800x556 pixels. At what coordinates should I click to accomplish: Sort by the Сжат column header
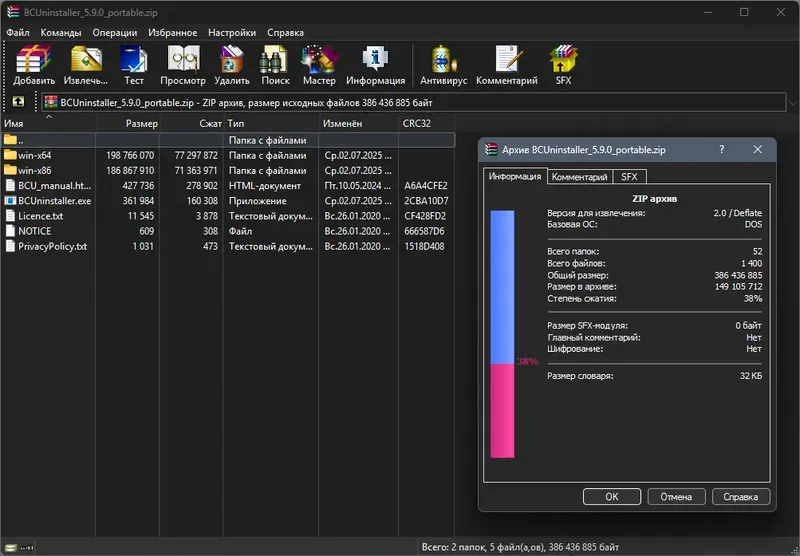(x=191, y=123)
